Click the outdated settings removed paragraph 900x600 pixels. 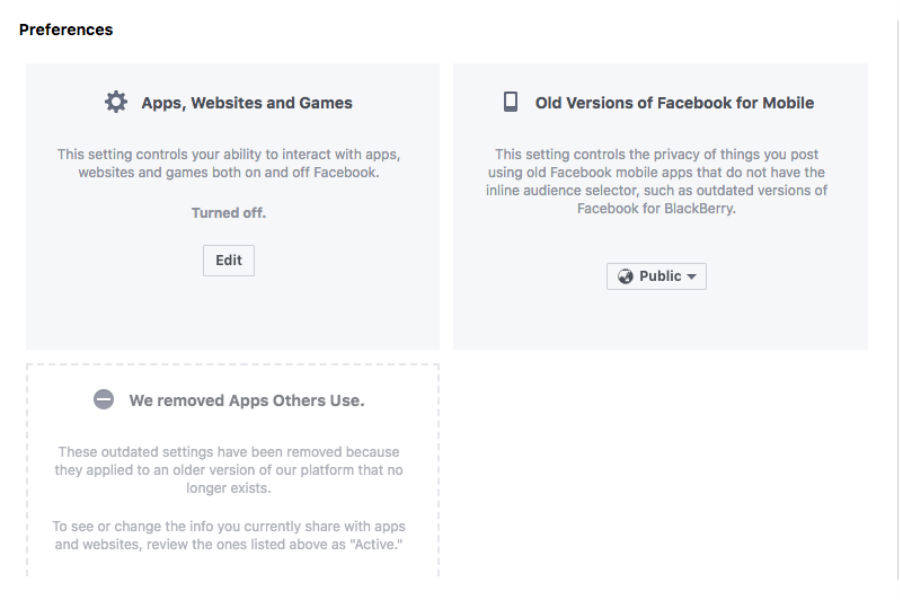(x=229, y=470)
